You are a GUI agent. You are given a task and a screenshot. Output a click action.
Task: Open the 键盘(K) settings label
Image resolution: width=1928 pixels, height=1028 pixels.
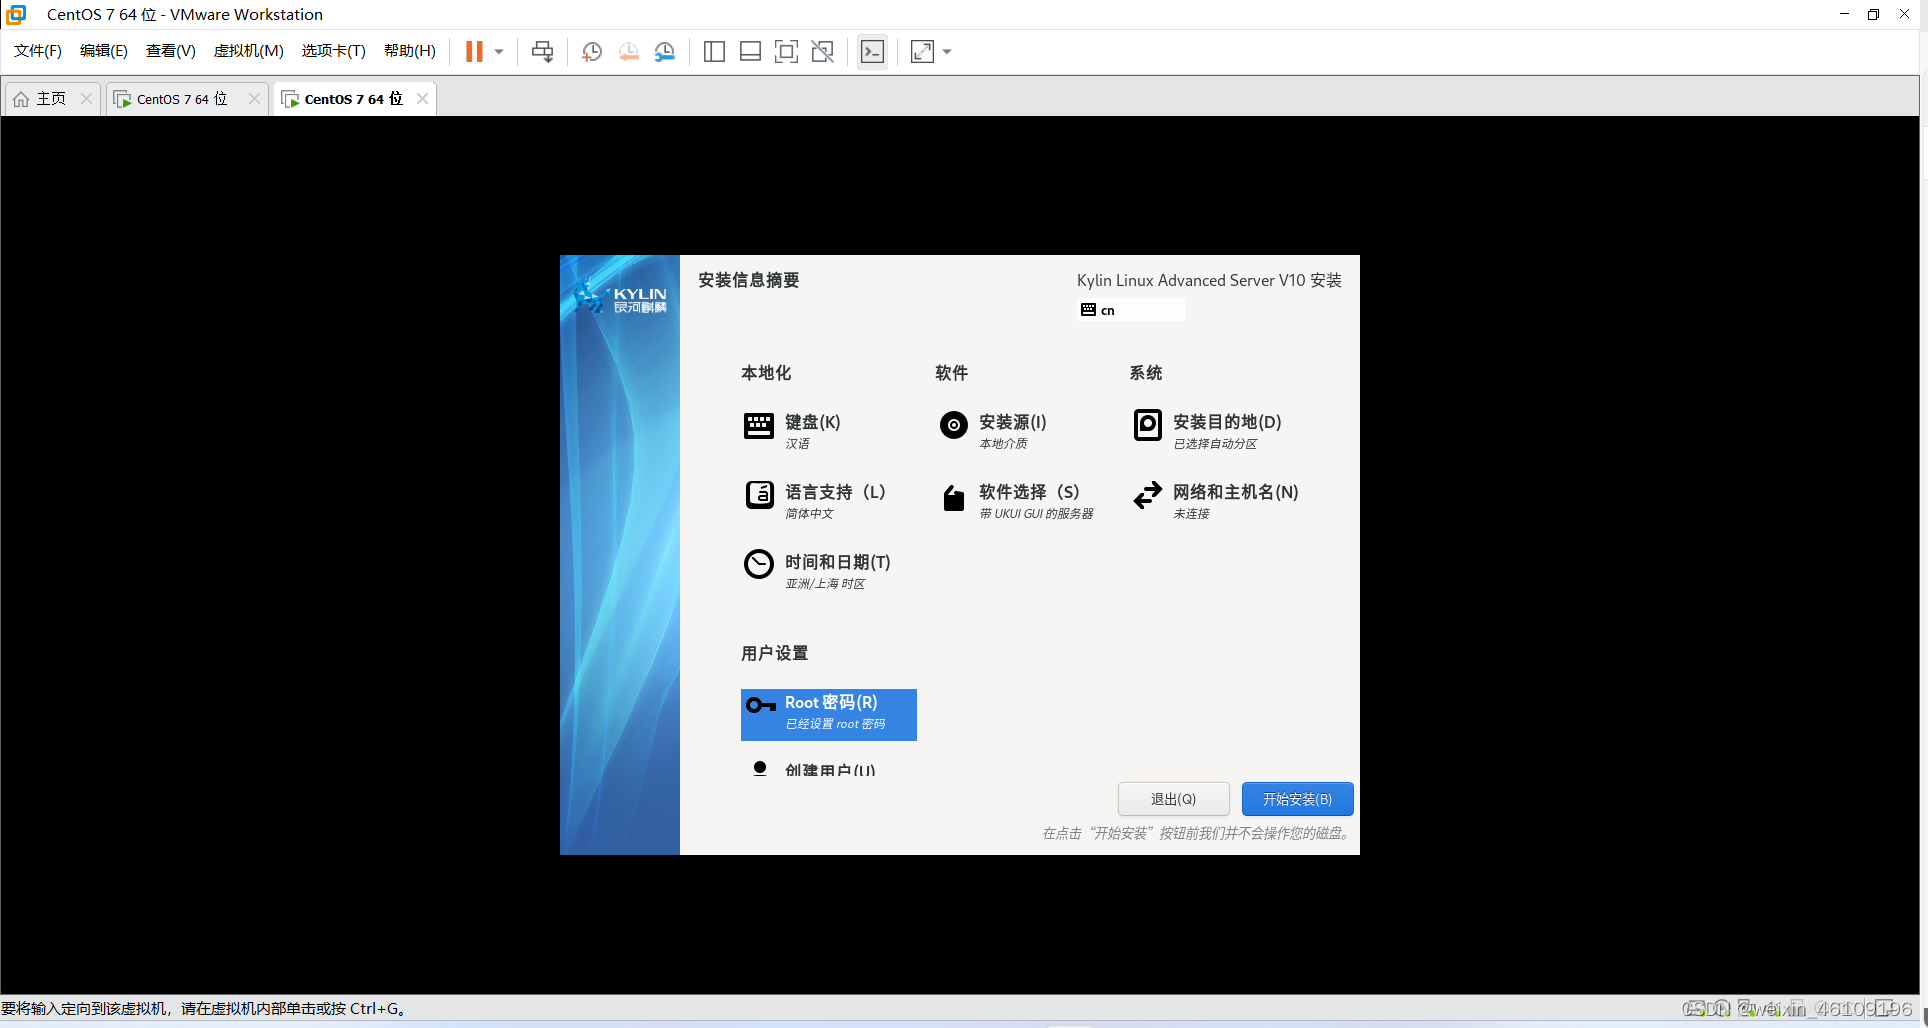point(813,422)
